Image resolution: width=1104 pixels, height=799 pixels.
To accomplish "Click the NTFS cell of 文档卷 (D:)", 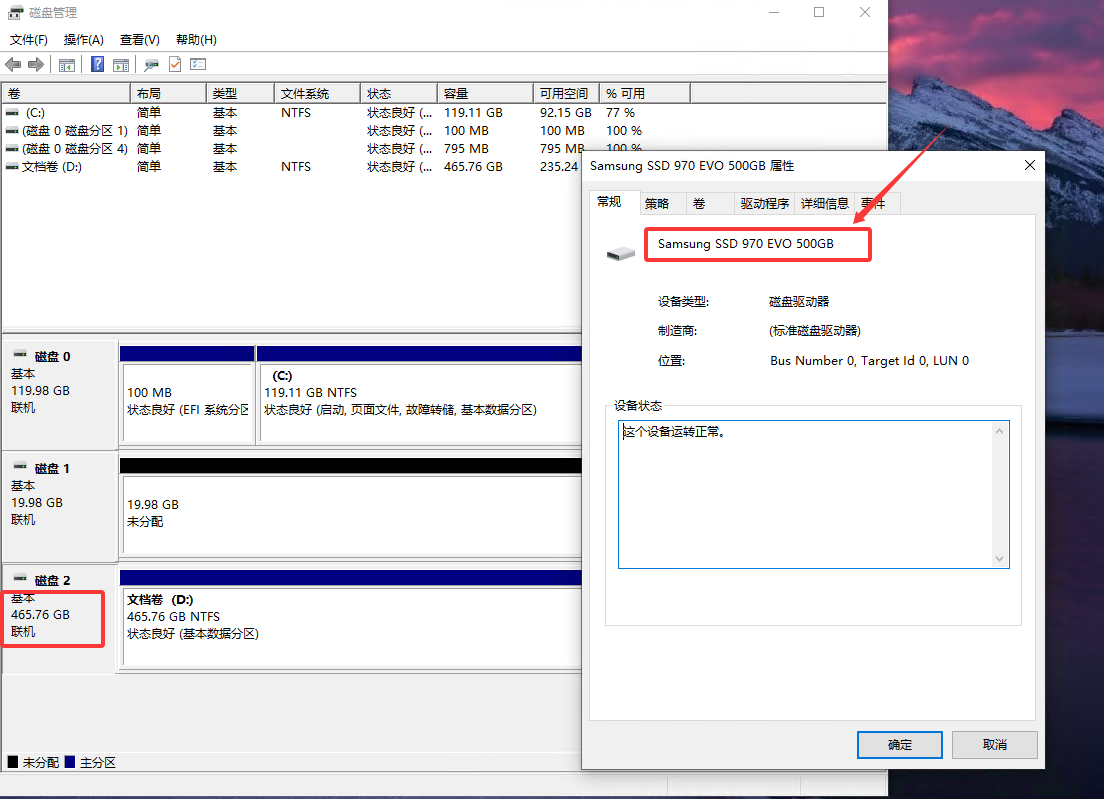I will (x=296, y=167).
